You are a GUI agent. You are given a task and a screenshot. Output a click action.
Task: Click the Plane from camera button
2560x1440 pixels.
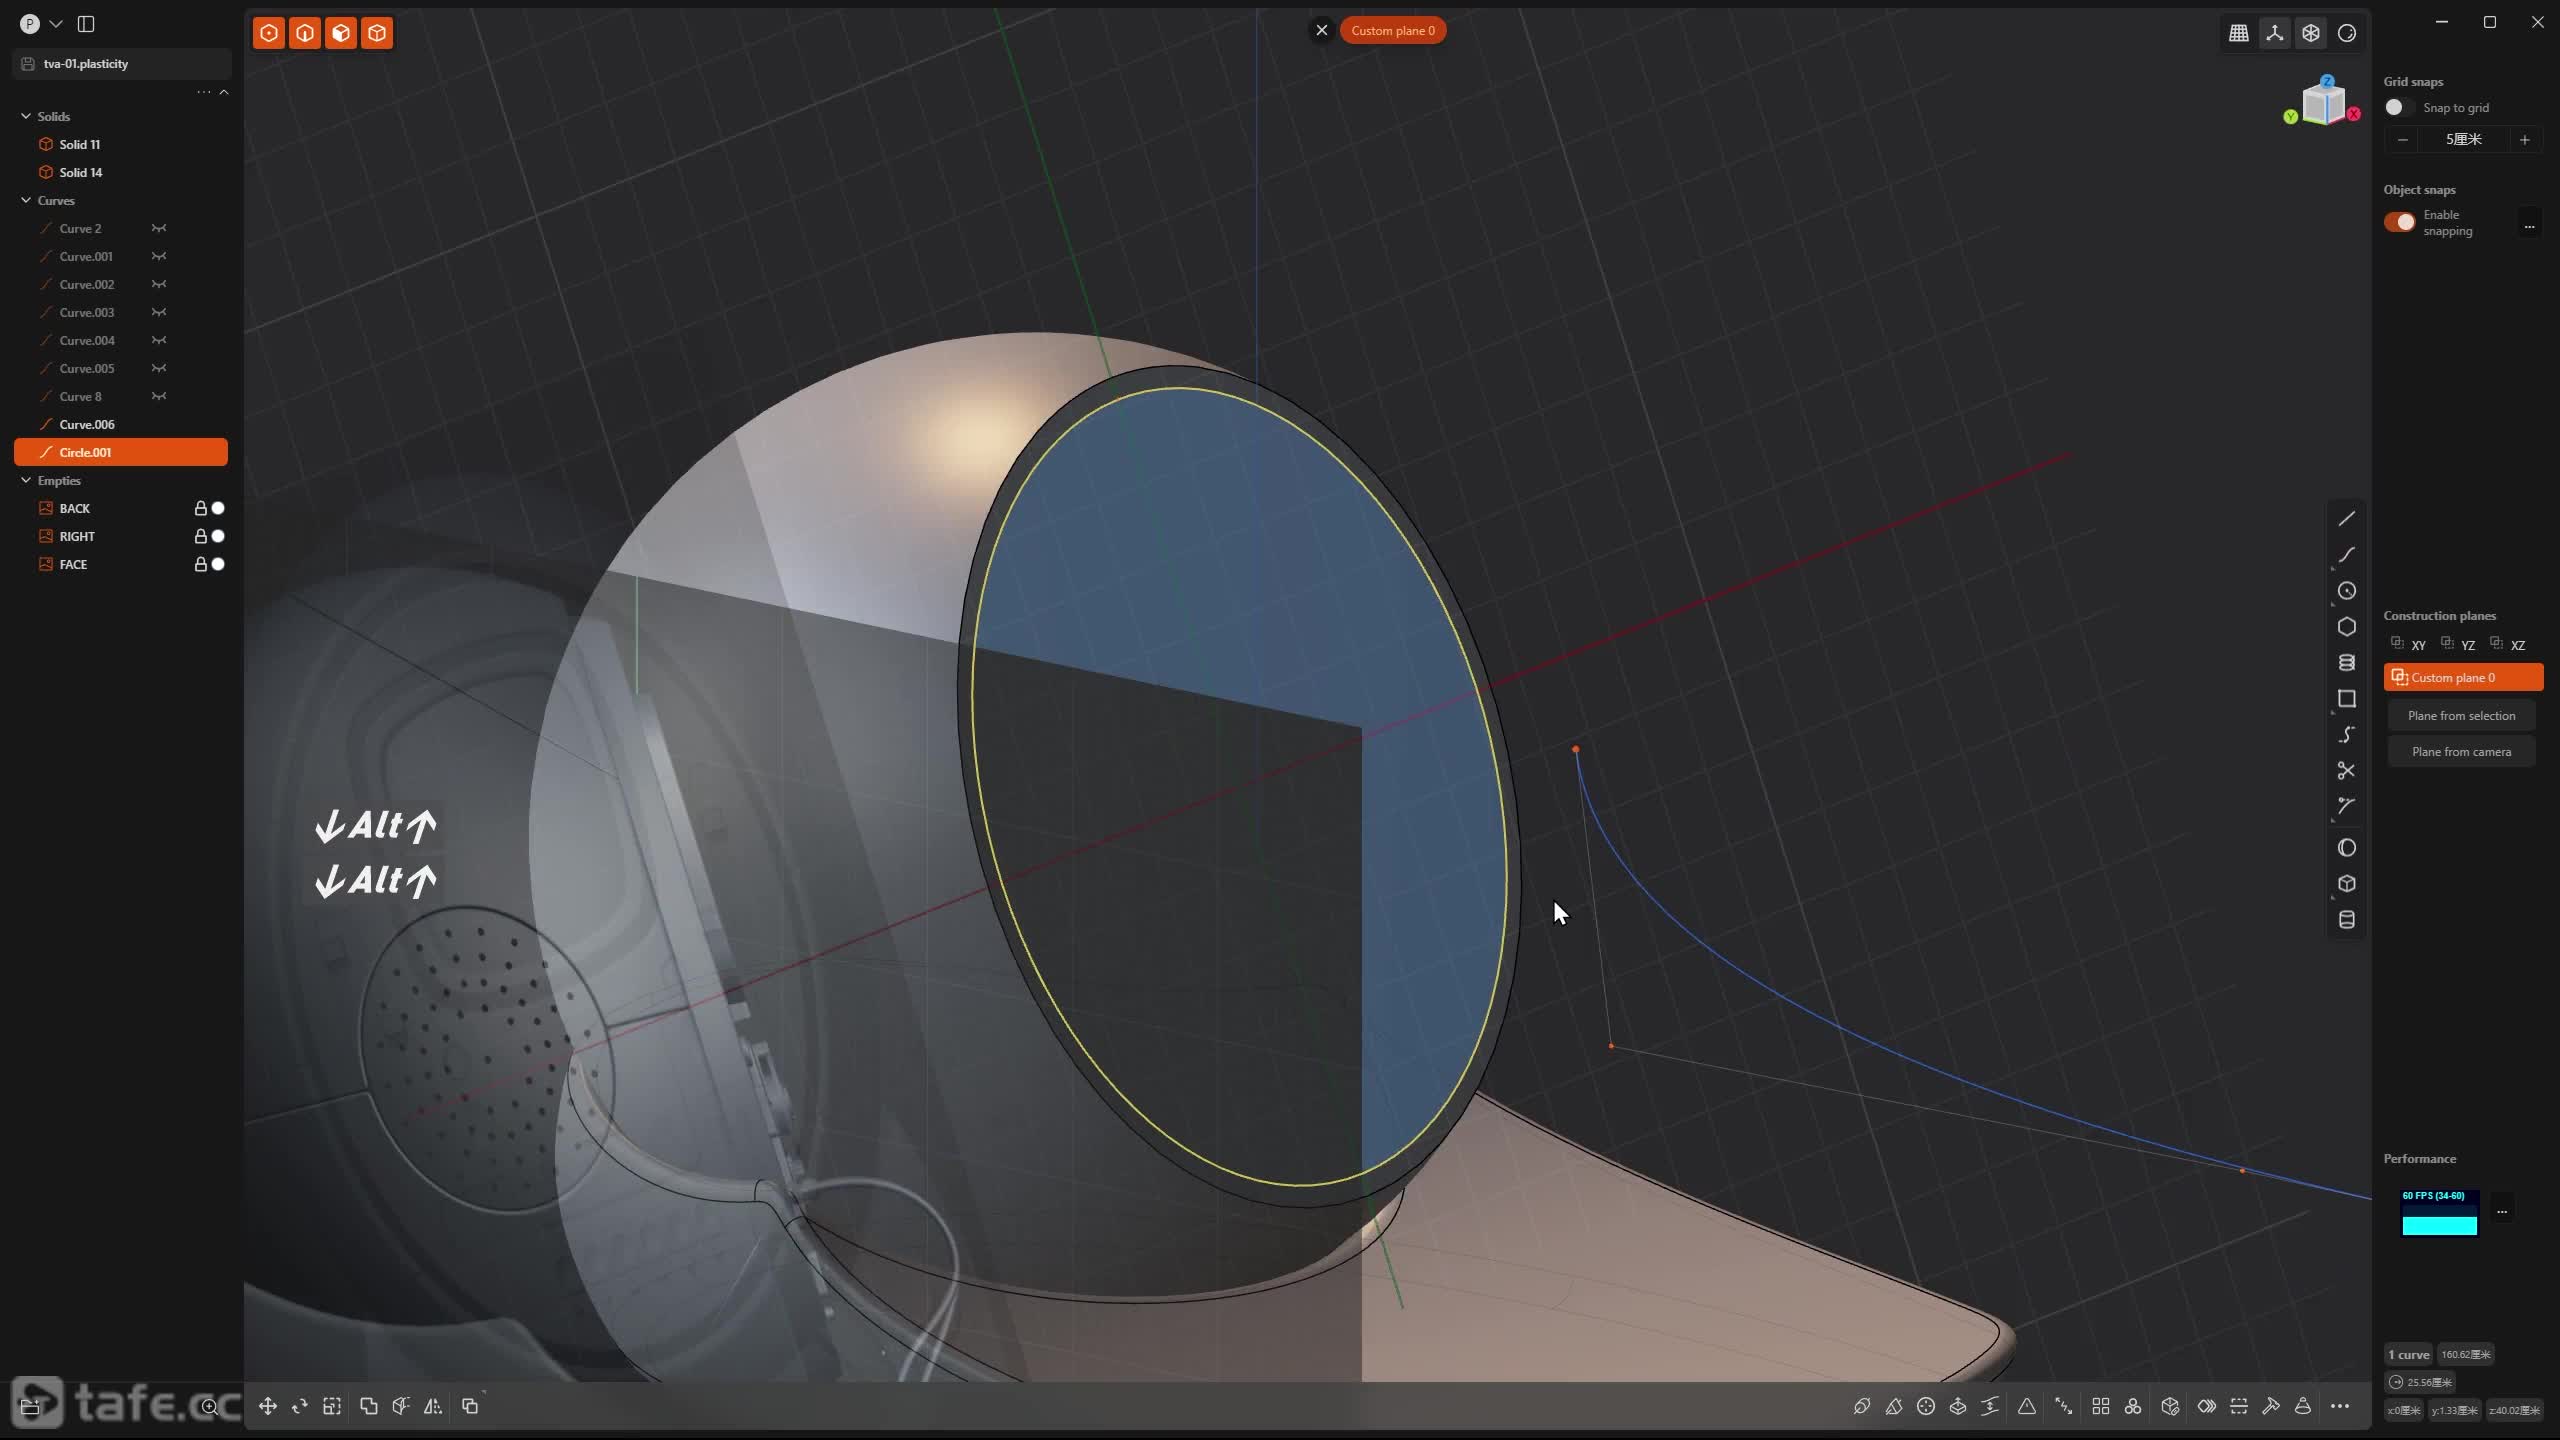2461,752
